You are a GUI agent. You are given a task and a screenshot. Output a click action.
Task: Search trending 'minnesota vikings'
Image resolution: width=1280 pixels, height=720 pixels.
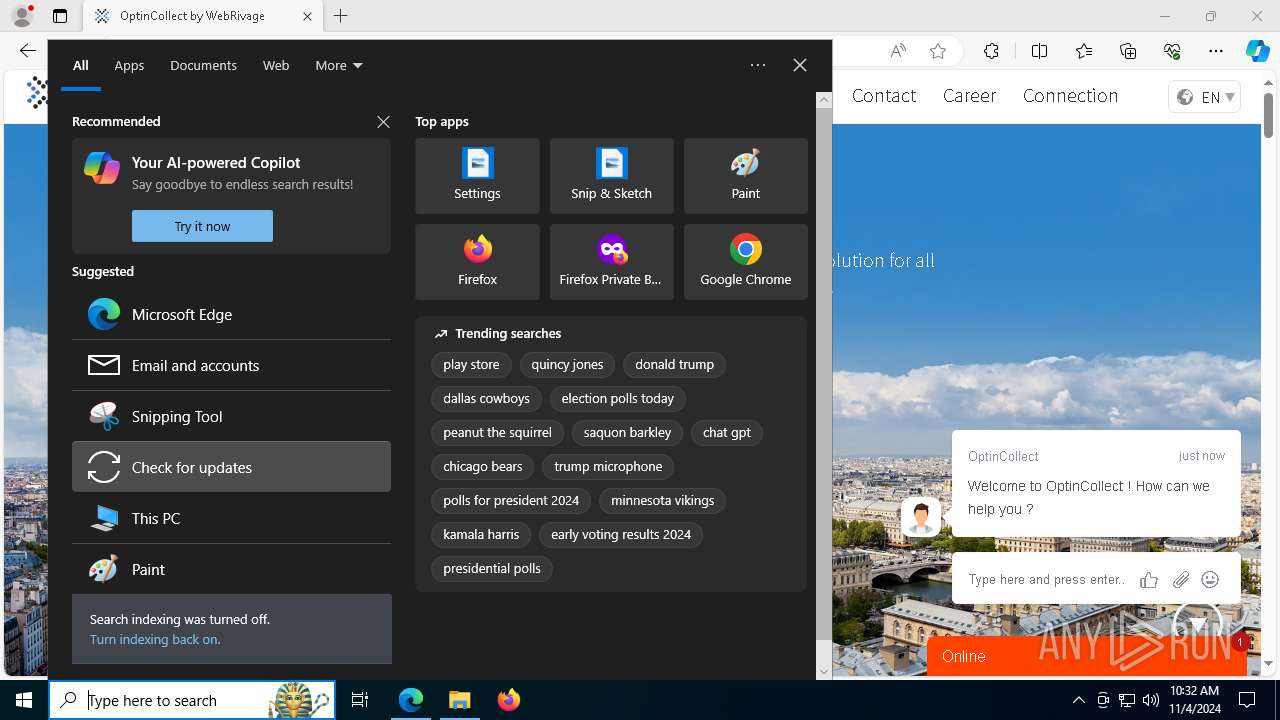click(x=663, y=501)
